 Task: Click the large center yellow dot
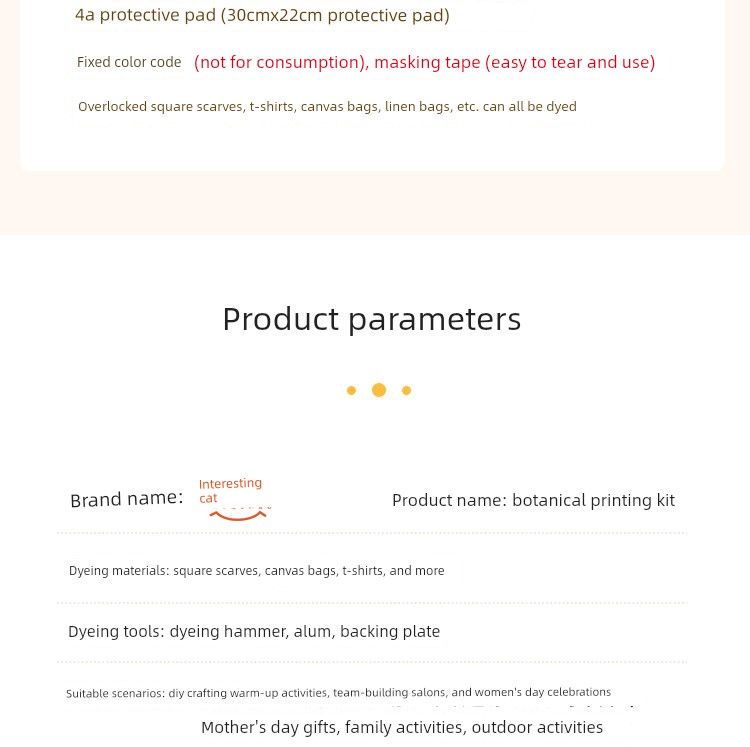coord(379,390)
